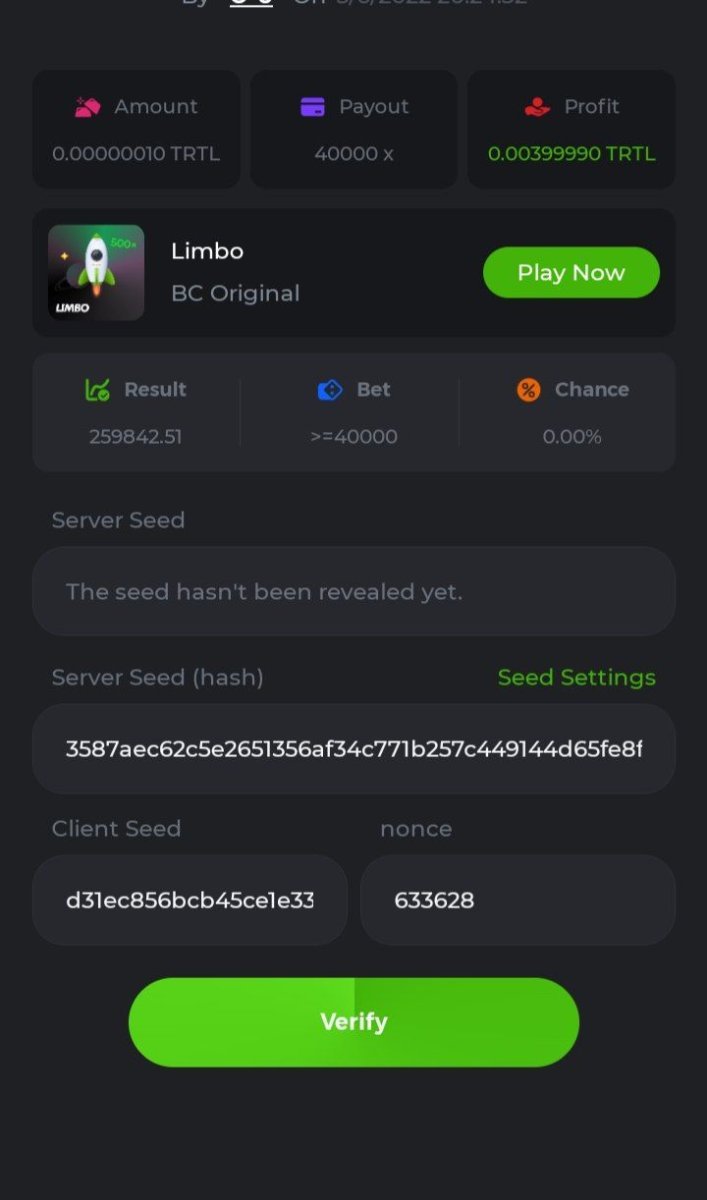Image resolution: width=707 pixels, height=1200 pixels.
Task: Click the green Result chart icon
Action: (x=98, y=390)
